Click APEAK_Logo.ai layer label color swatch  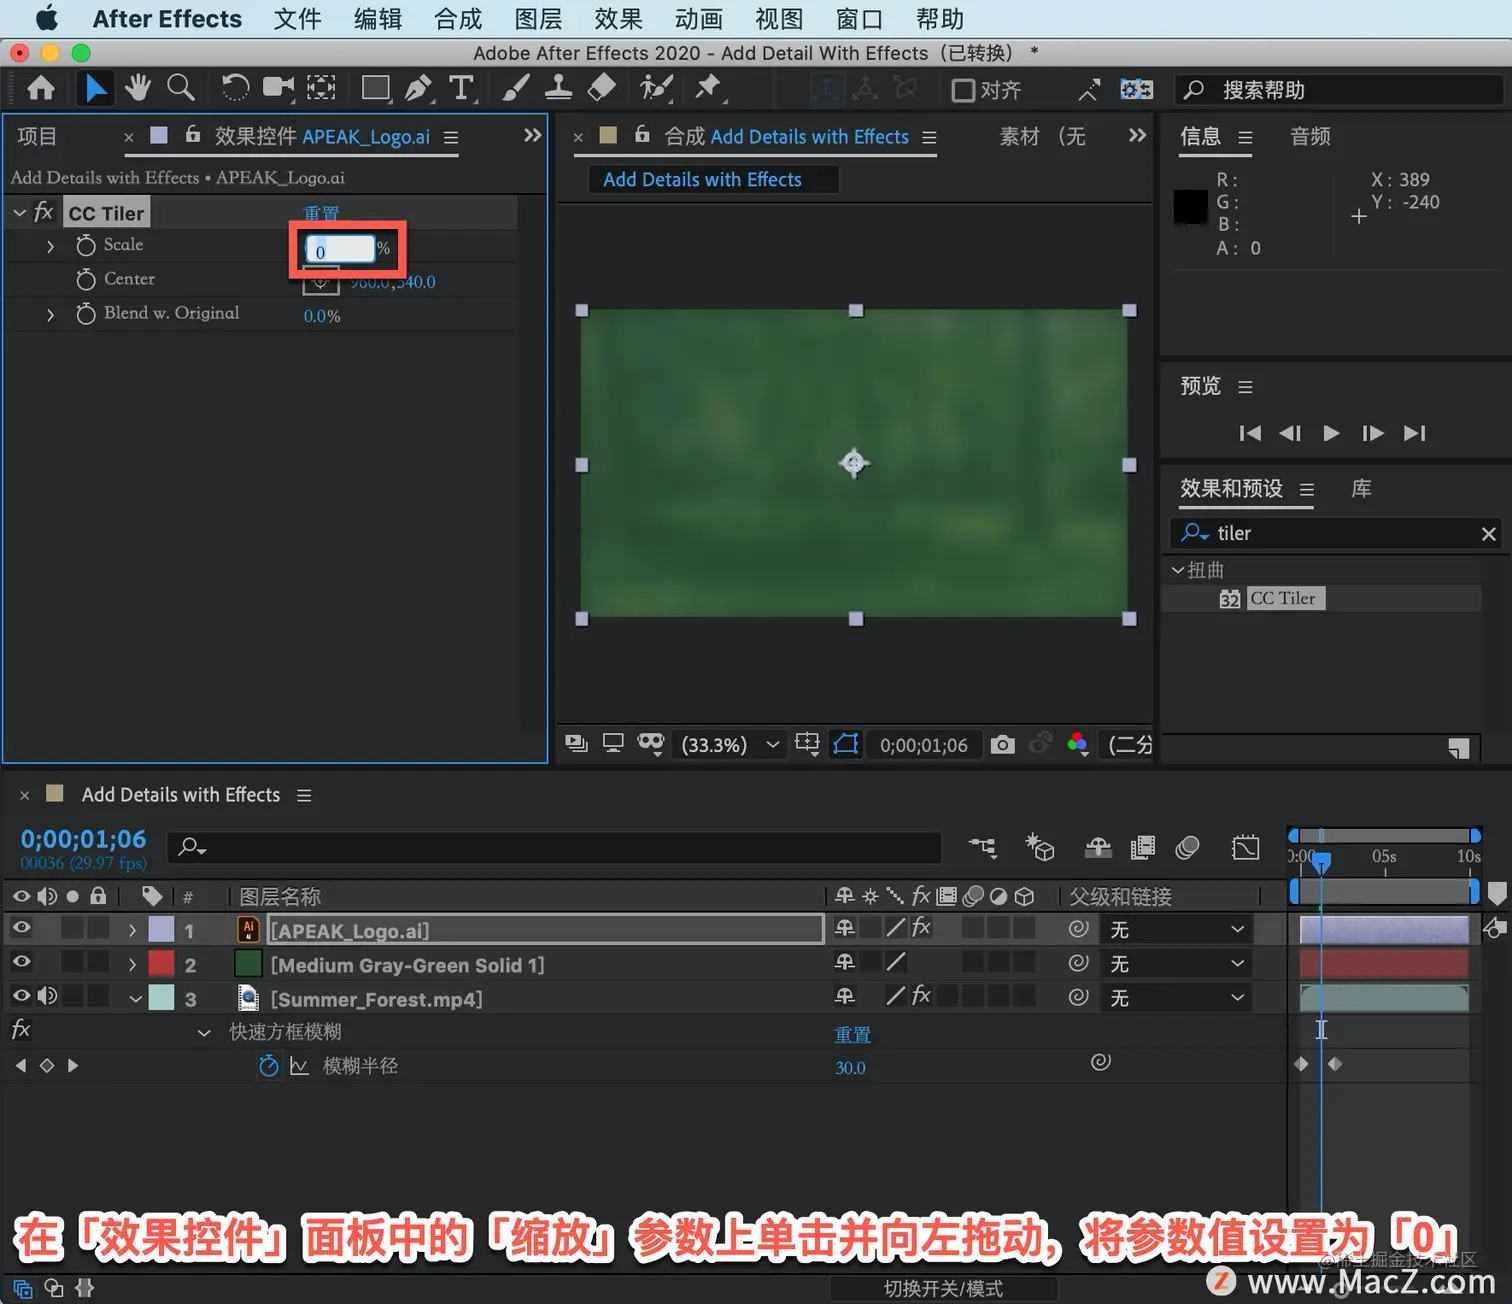click(x=161, y=929)
